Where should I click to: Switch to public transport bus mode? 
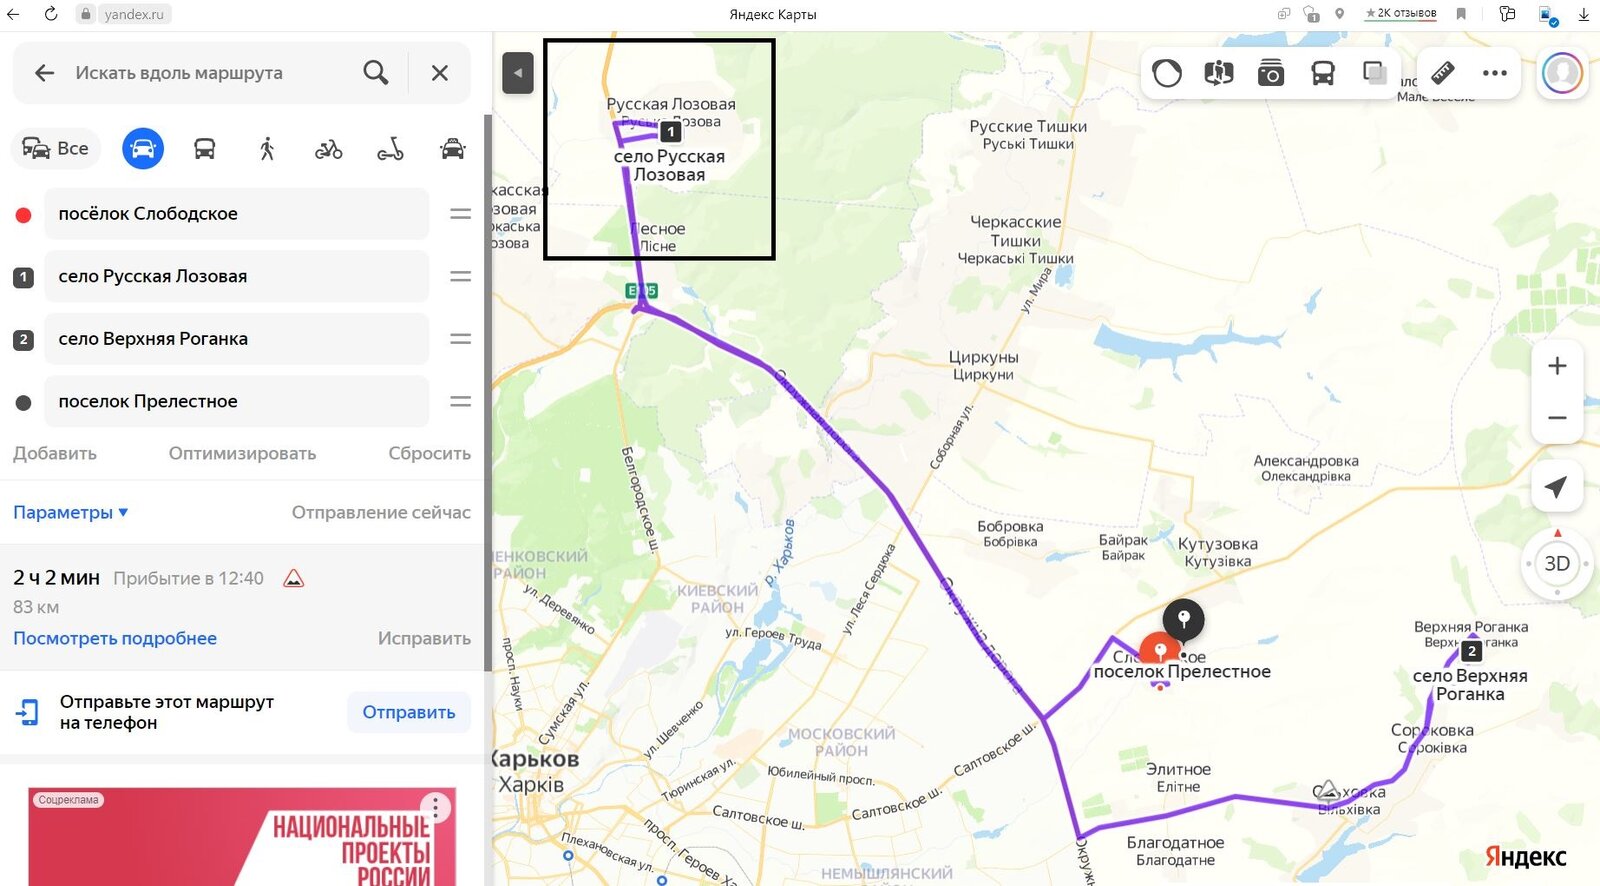click(204, 149)
